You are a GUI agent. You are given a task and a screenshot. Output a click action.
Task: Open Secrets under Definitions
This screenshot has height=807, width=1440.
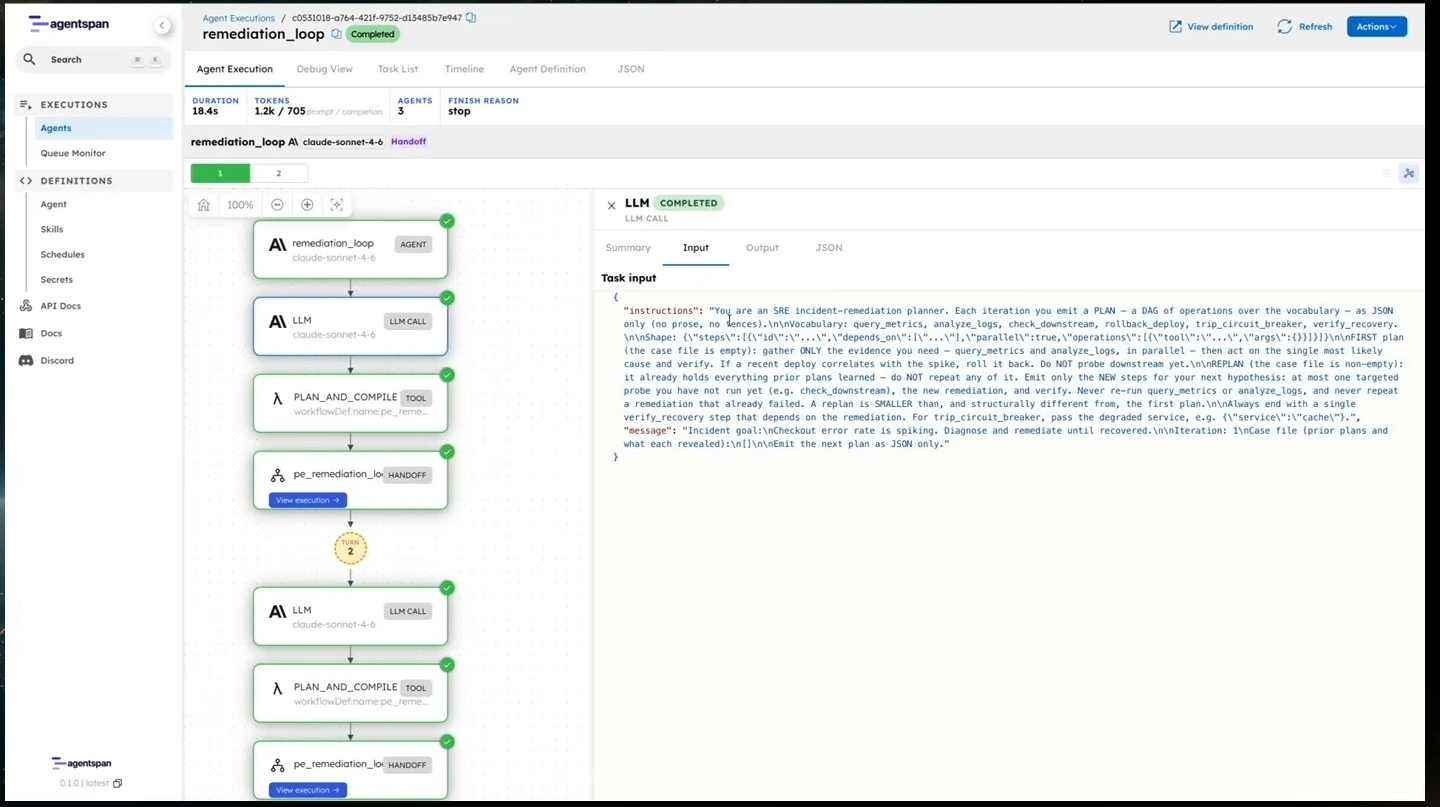click(x=57, y=280)
